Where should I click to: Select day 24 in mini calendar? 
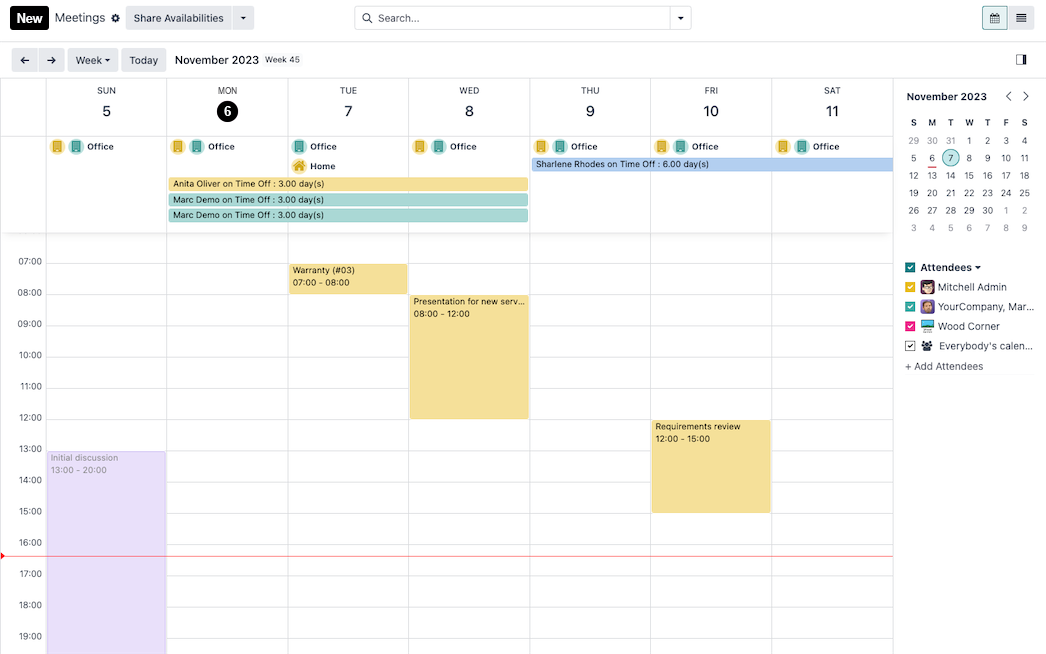pos(1006,193)
